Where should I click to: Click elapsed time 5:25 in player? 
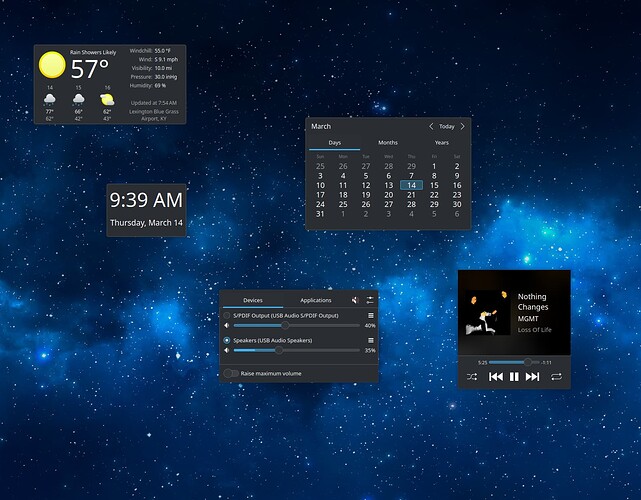click(x=482, y=363)
